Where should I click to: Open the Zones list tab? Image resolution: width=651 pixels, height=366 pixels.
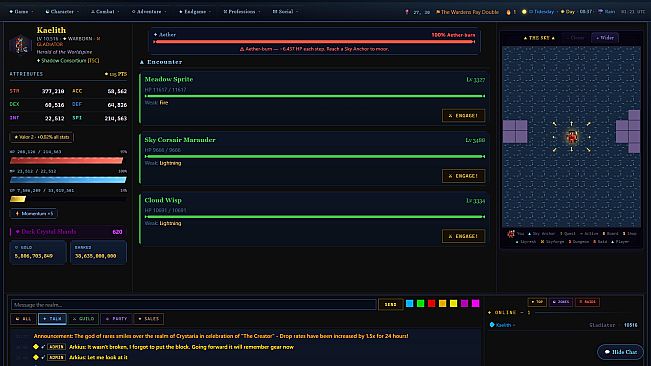[x=561, y=302]
